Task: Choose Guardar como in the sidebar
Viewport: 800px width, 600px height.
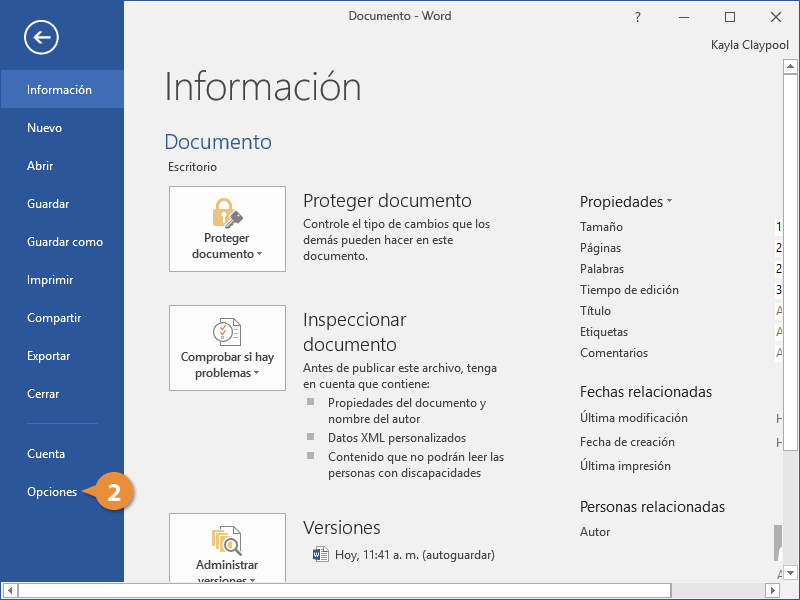Action: tap(65, 242)
